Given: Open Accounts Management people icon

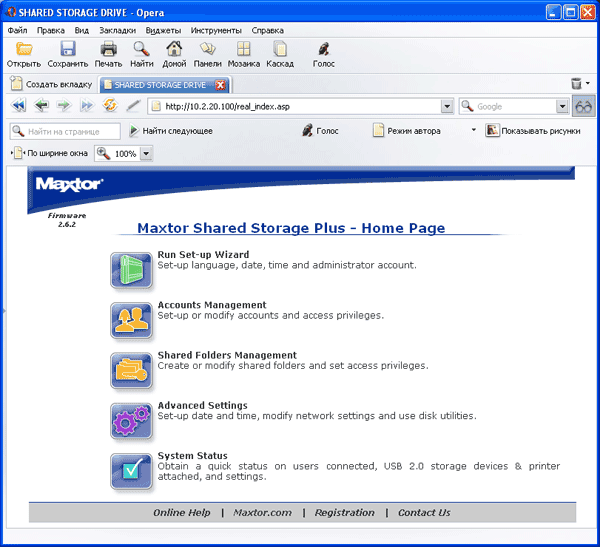Looking at the screenshot, I should click(131, 320).
